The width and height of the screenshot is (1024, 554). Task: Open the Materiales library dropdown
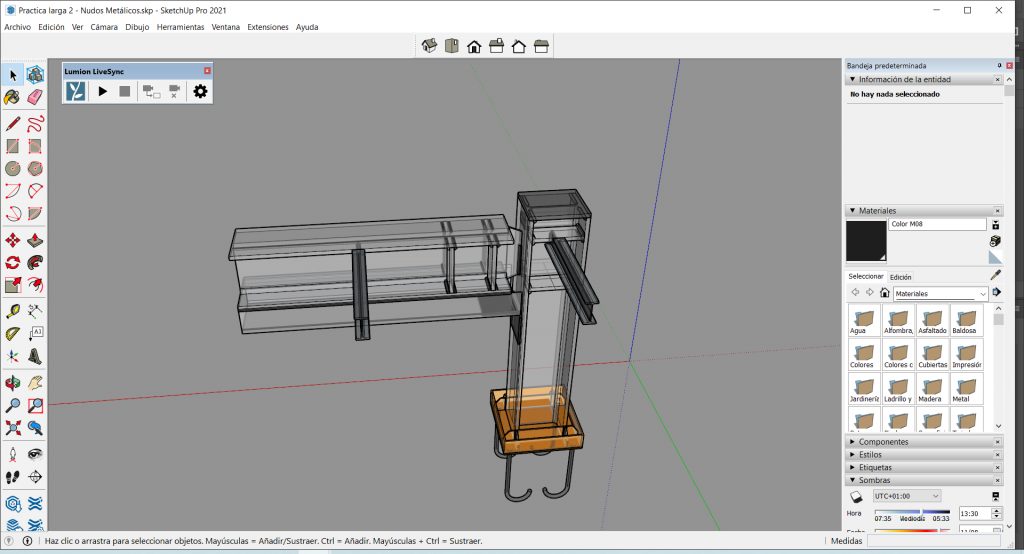(983, 293)
